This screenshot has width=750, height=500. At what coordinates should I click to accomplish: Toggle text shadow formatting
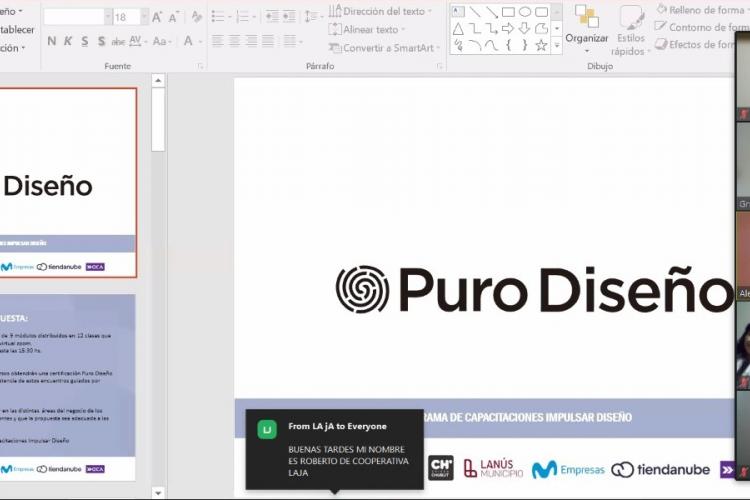(101, 42)
